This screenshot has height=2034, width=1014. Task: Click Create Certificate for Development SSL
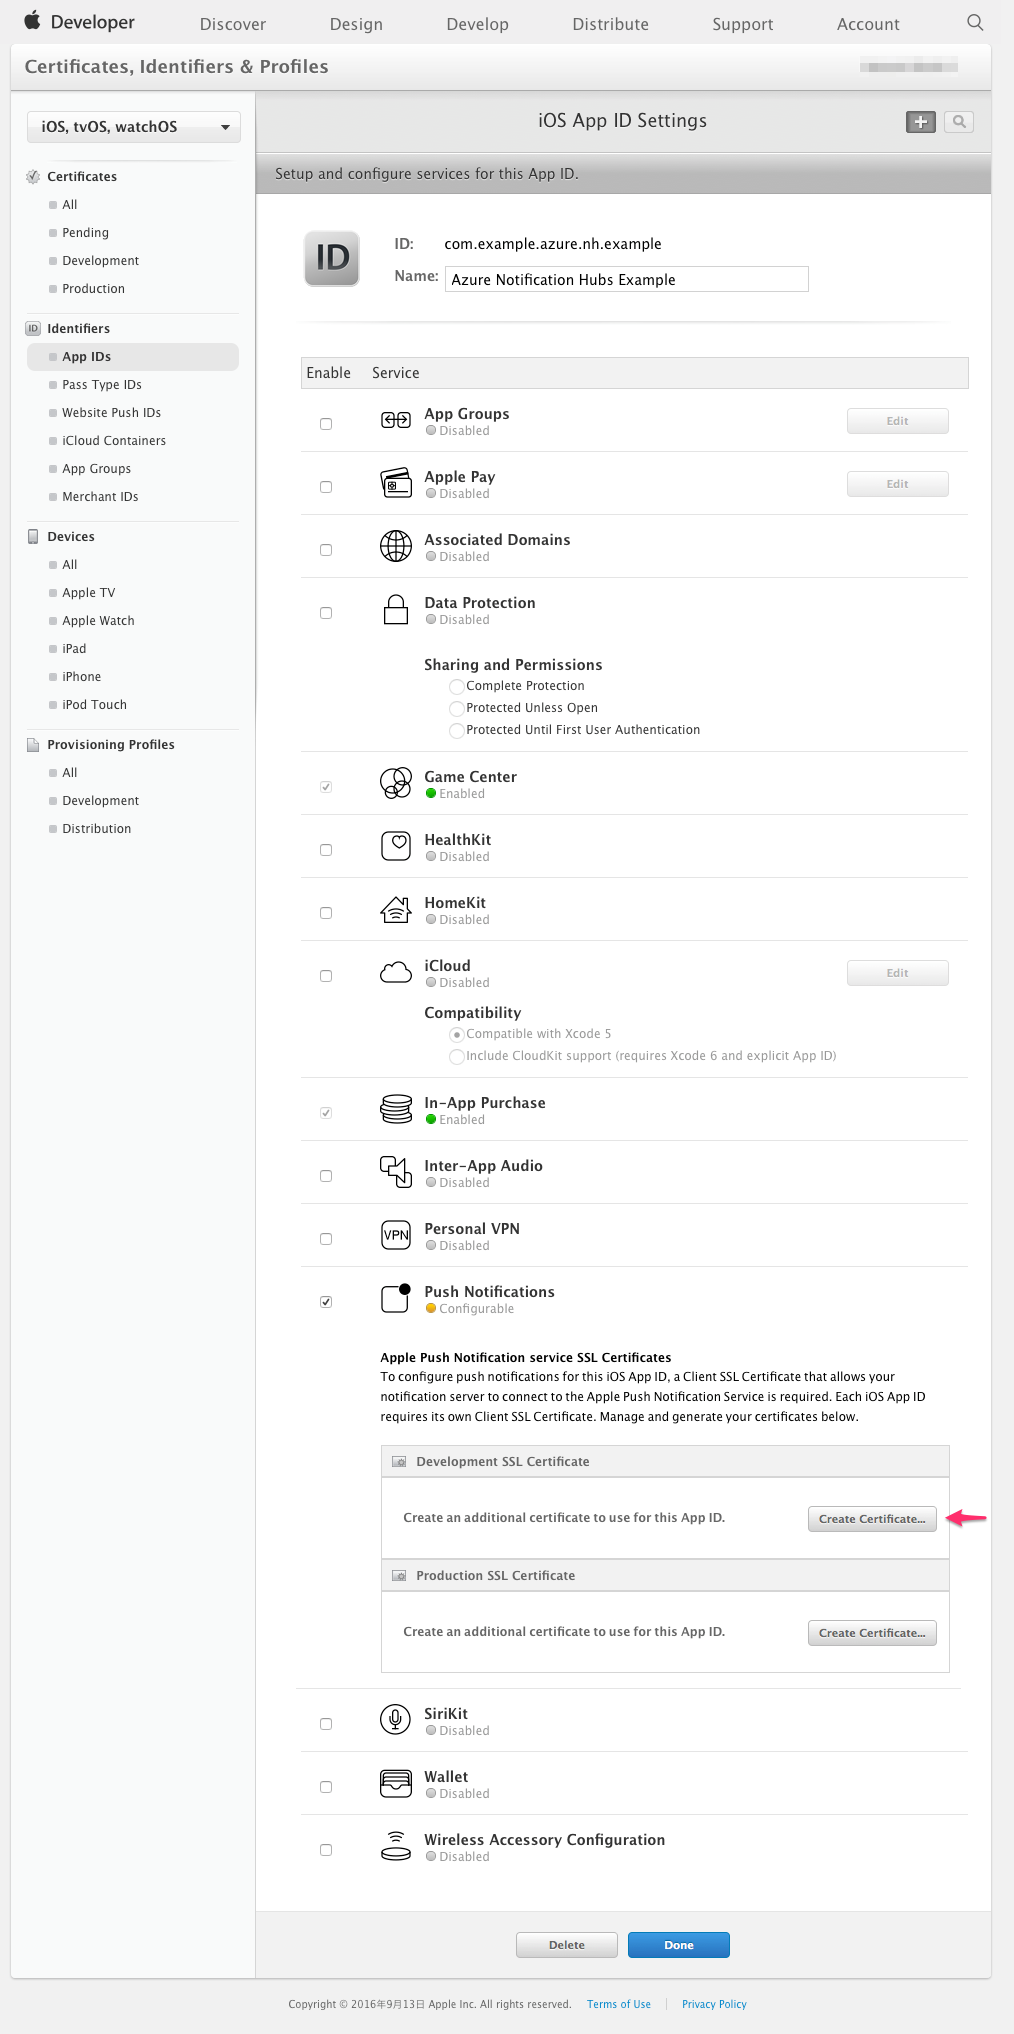871,1518
